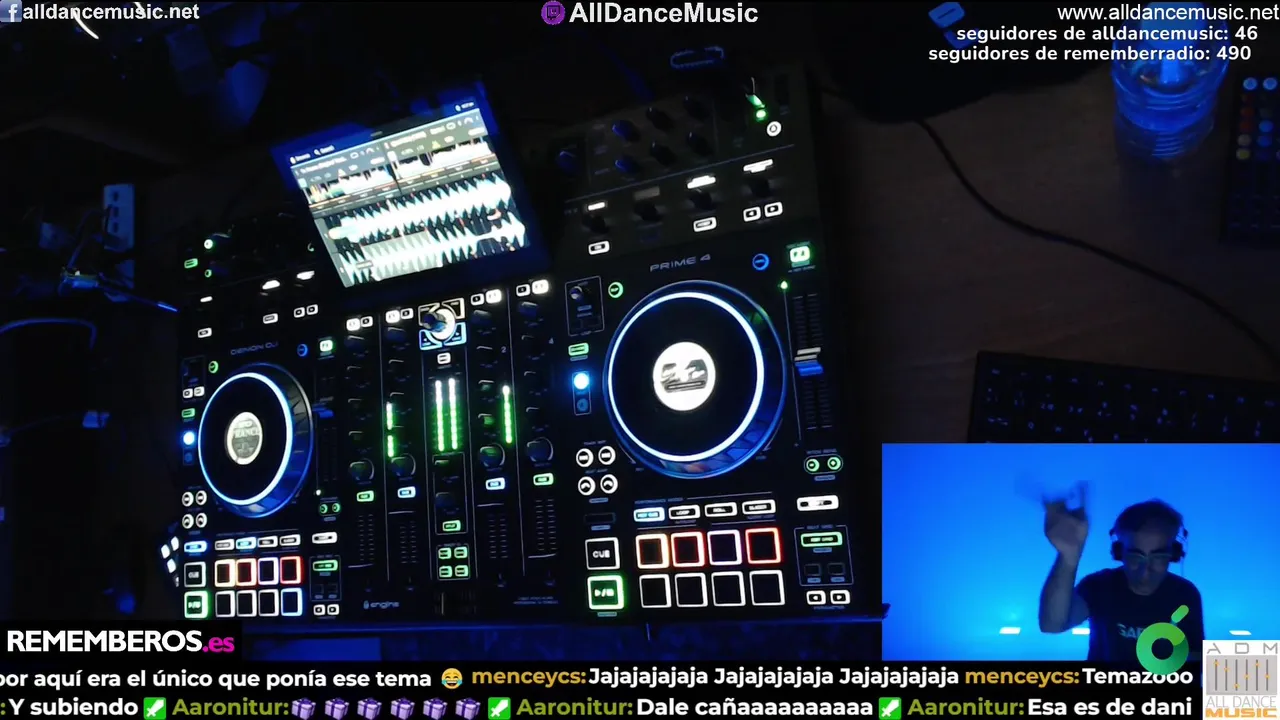1280x720 pixels.
Task: Select the AllDanceMusic channel name beside Twitch icon
Action: 663,13
